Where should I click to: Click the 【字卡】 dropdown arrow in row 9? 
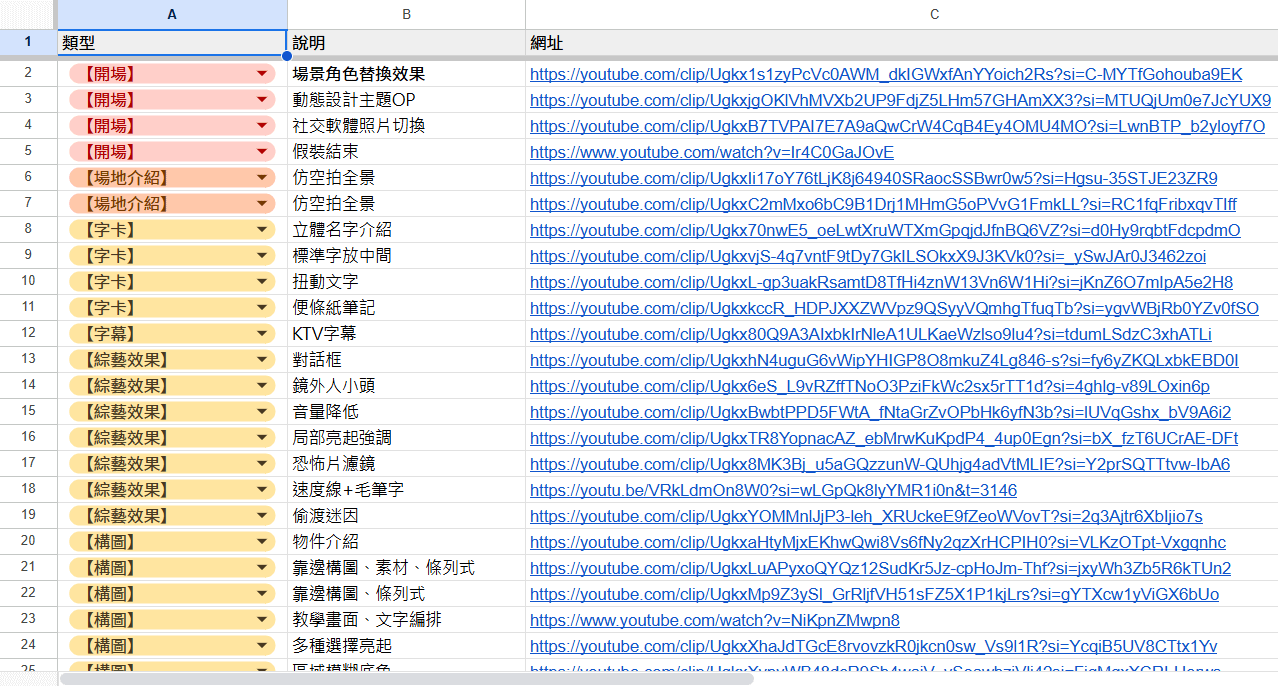click(x=263, y=256)
